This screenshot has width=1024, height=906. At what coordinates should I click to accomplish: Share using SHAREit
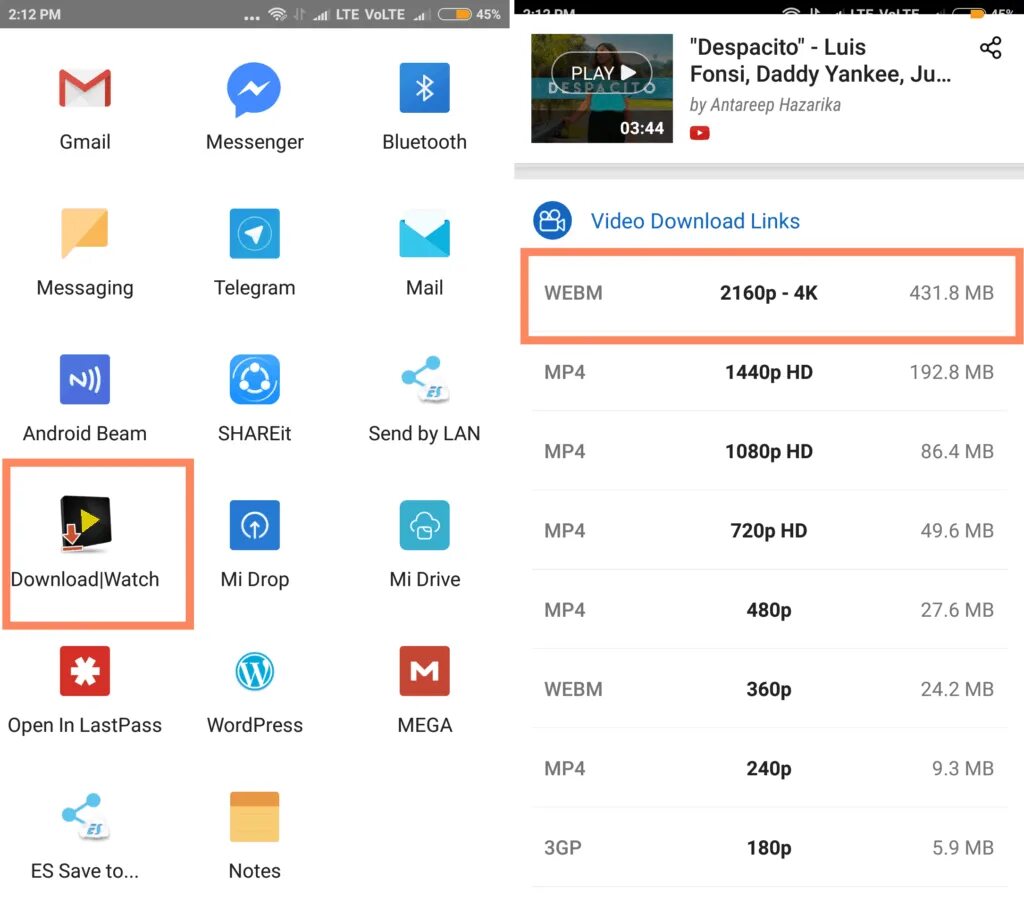[255, 379]
